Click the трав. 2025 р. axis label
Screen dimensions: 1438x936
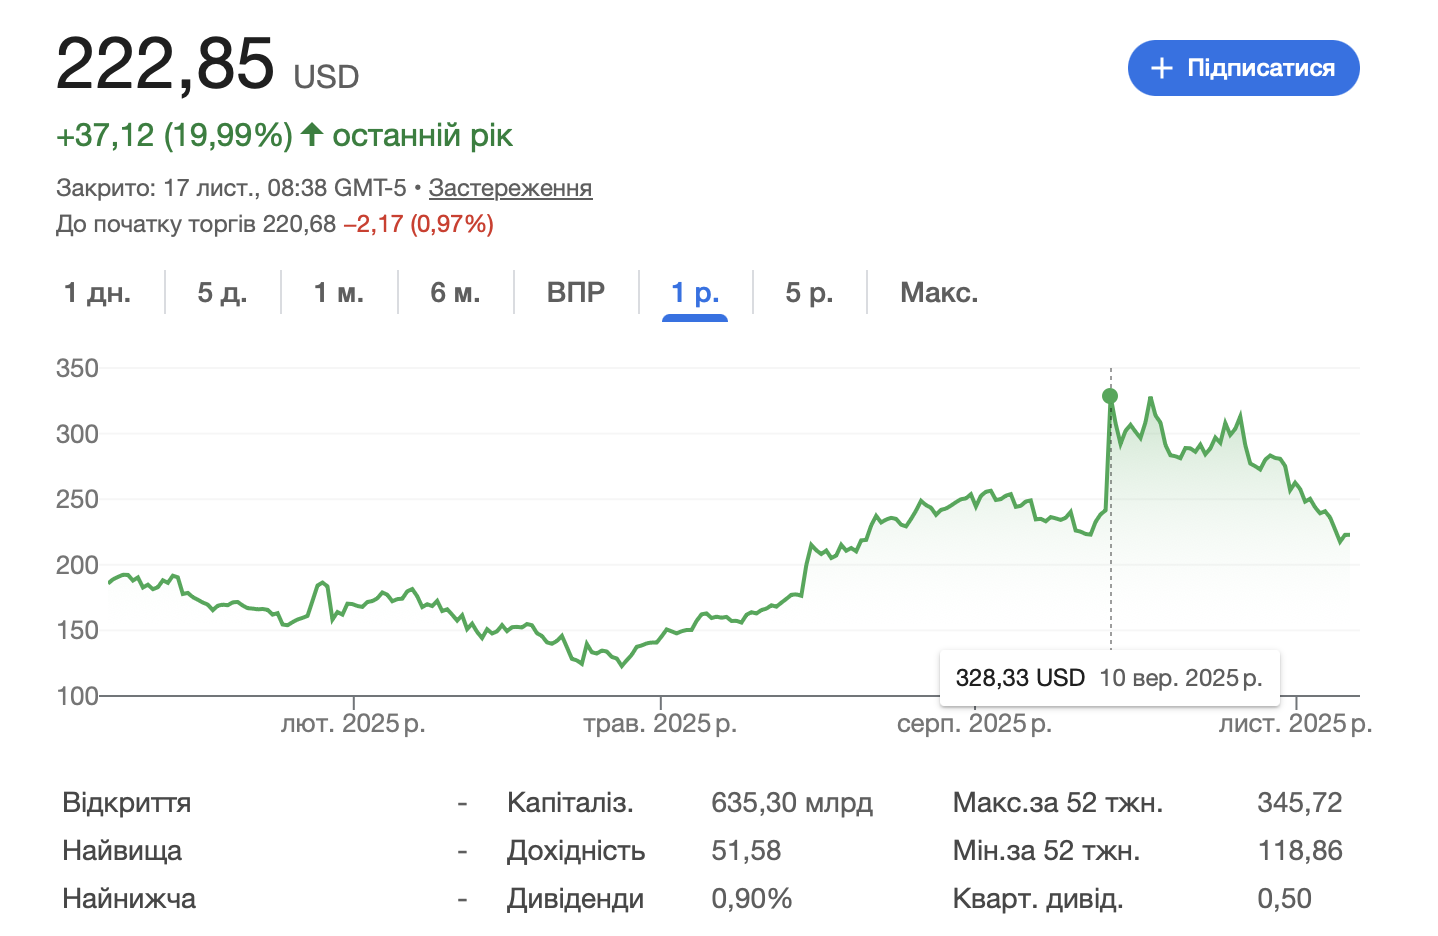[660, 724]
